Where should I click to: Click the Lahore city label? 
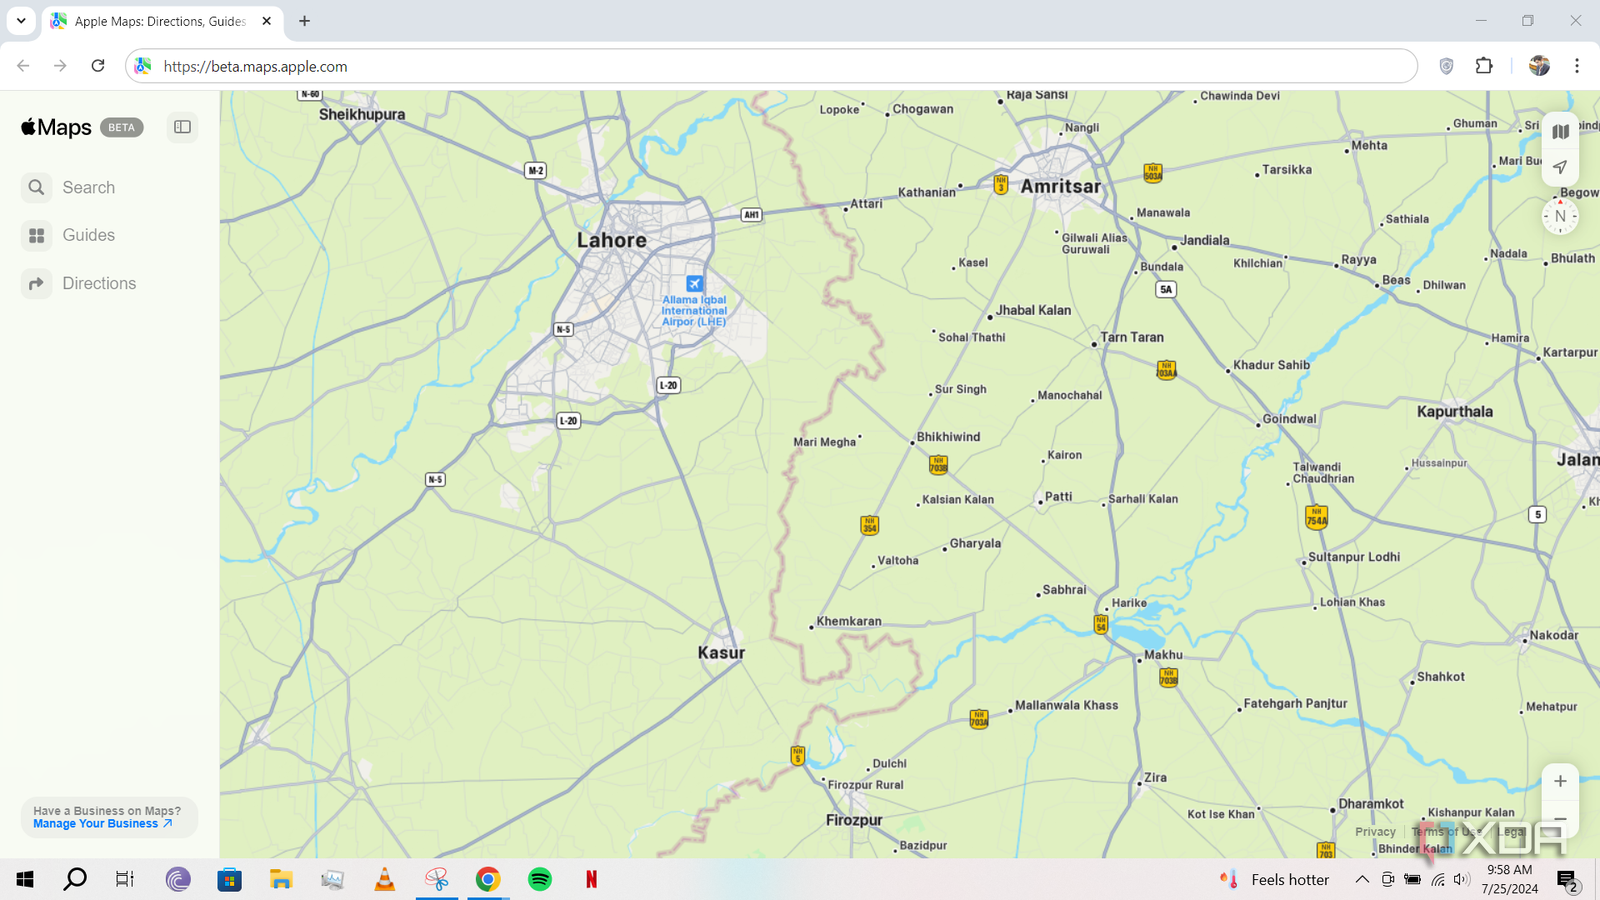(611, 240)
